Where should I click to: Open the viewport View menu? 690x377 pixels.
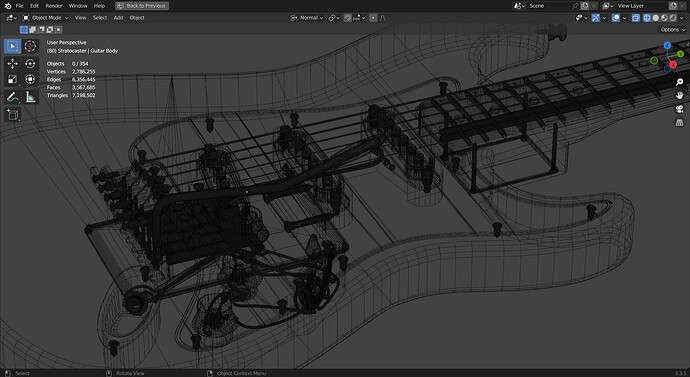(x=81, y=18)
